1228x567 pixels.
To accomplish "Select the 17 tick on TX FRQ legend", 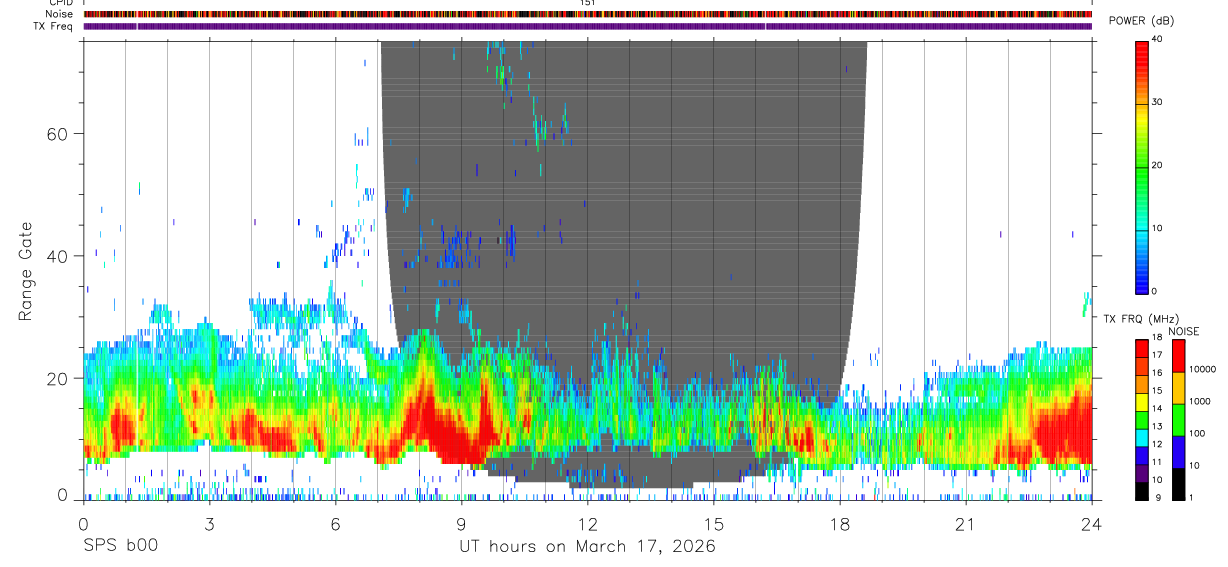I will (x=1156, y=355).
